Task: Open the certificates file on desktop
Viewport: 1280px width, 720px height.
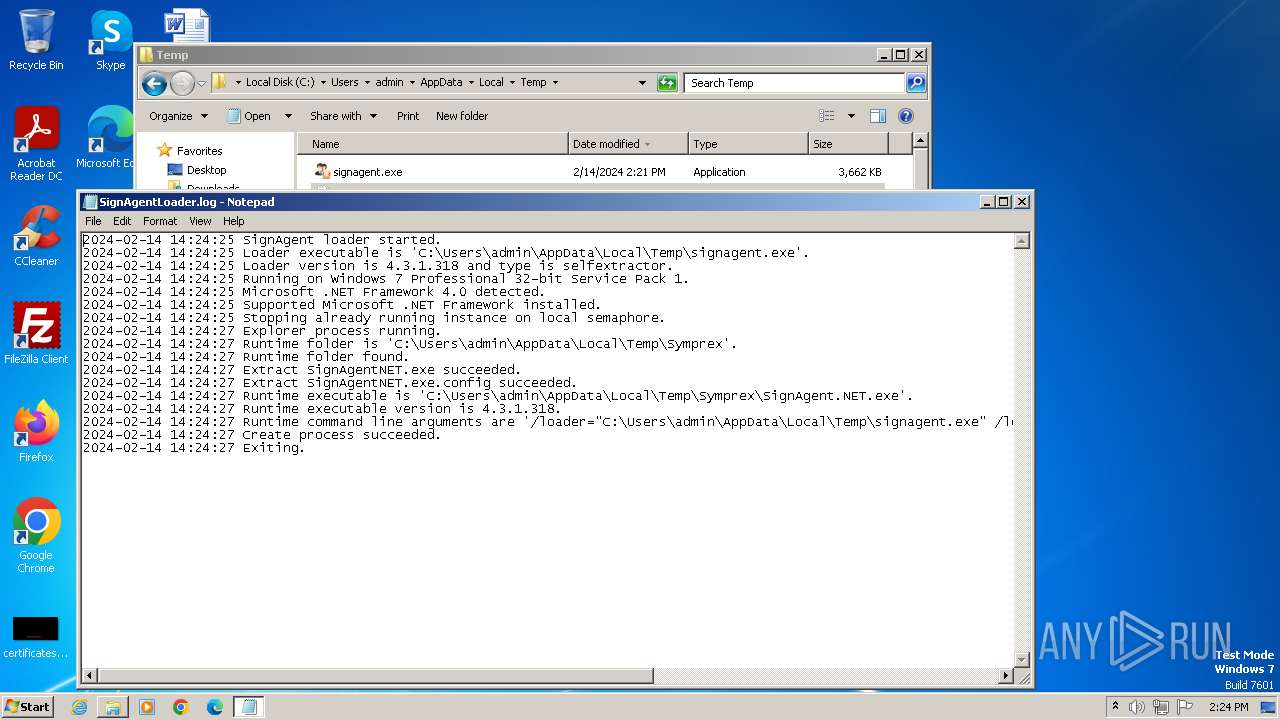Action: (x=36, y=637)
